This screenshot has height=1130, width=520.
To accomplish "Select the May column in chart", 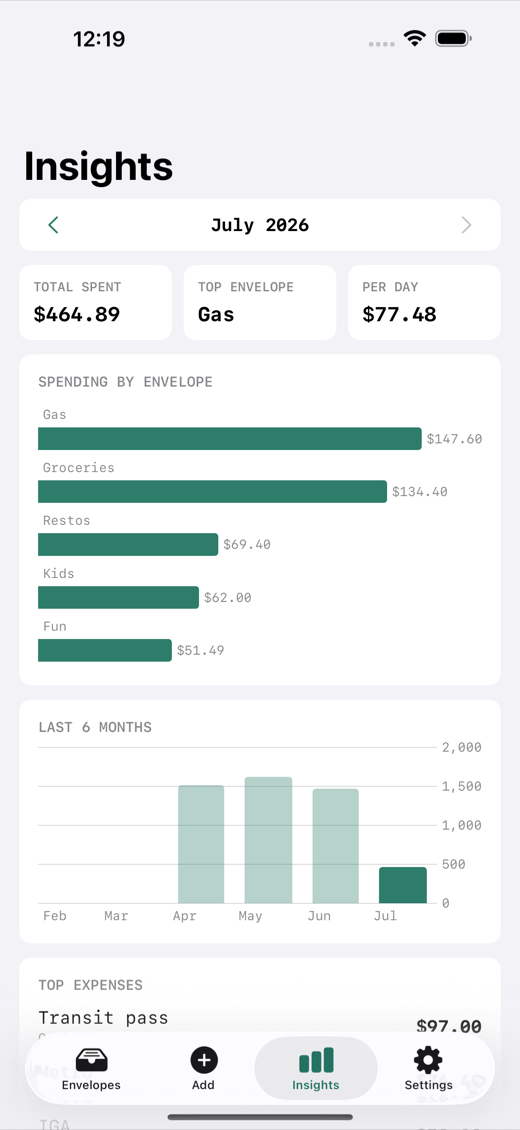I will coord(269,840).
